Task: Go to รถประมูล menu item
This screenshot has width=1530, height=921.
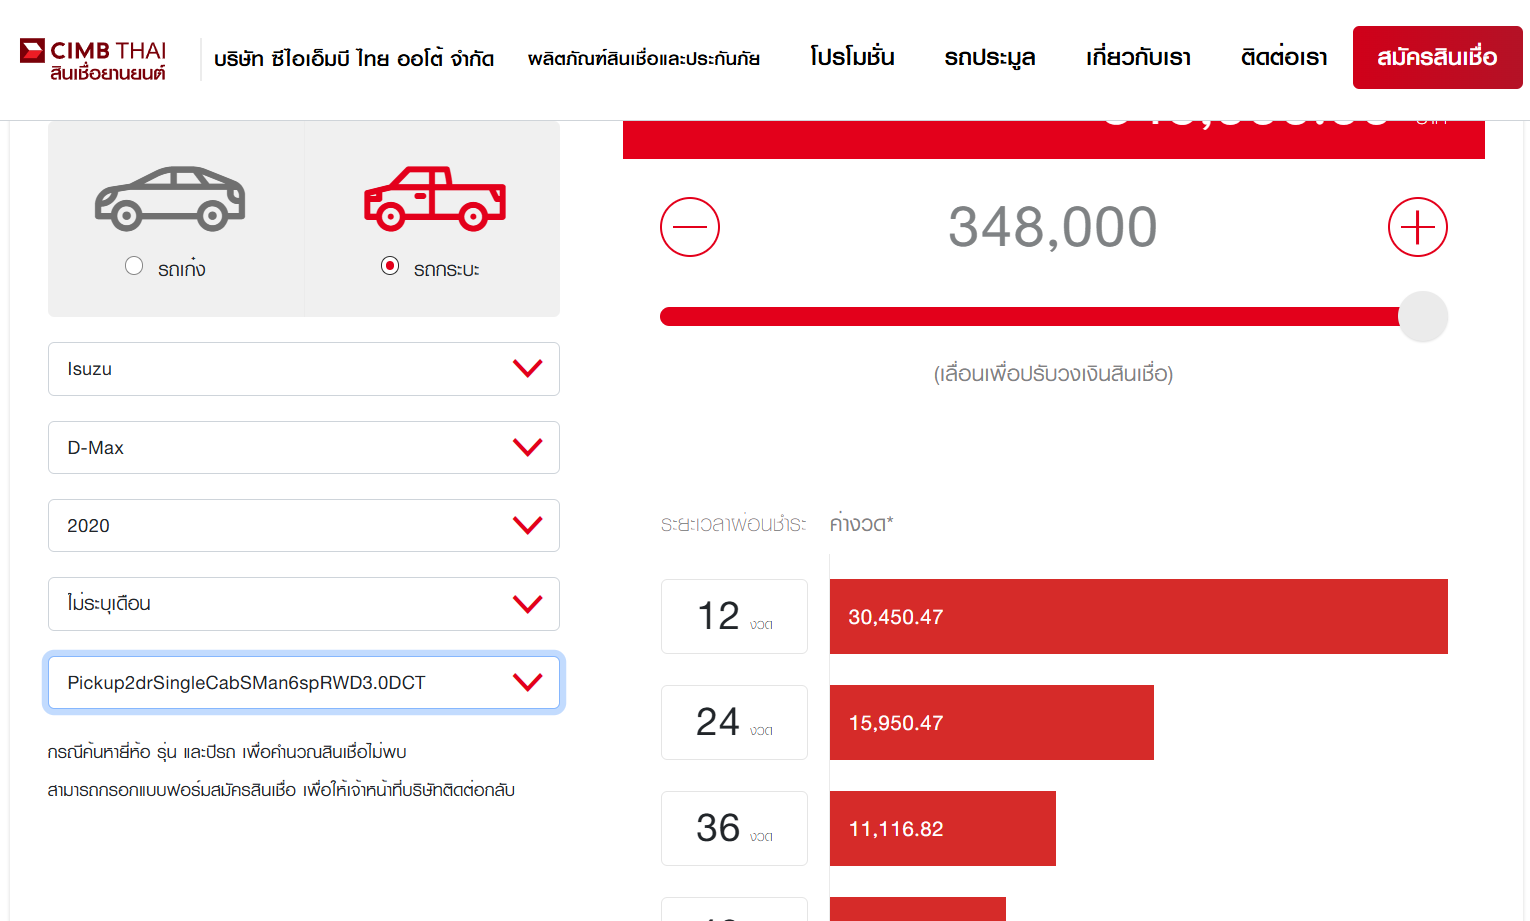Action: point(989,58)
